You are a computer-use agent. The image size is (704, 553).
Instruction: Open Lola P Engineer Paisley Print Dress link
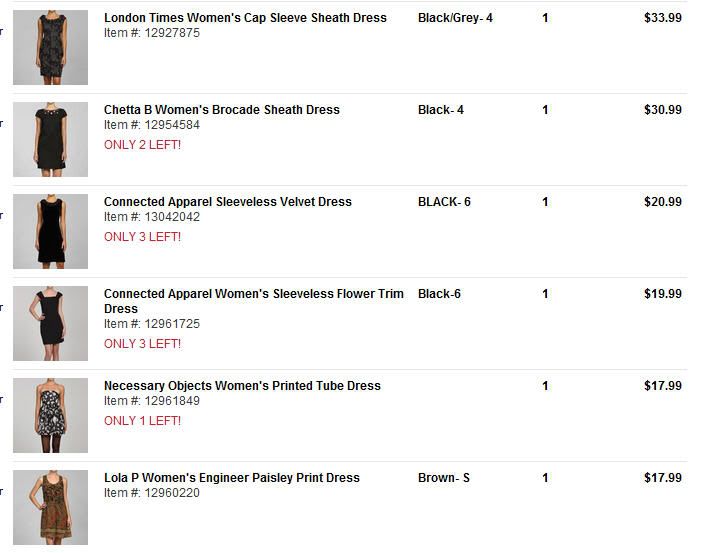coord(232,478)
